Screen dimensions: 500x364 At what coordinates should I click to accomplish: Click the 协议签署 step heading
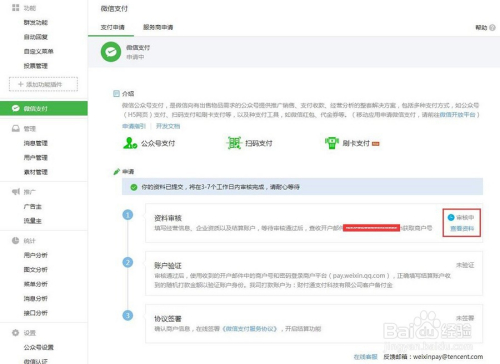168,319
